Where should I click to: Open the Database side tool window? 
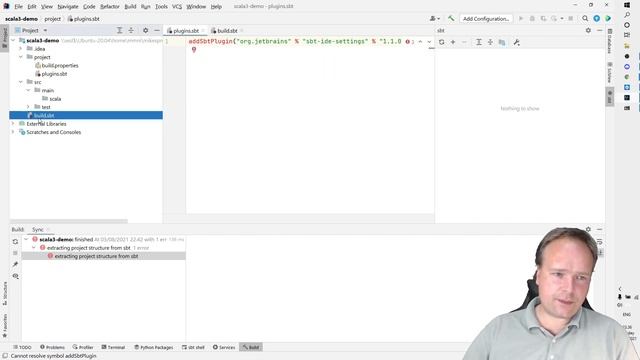pos(610,41)
